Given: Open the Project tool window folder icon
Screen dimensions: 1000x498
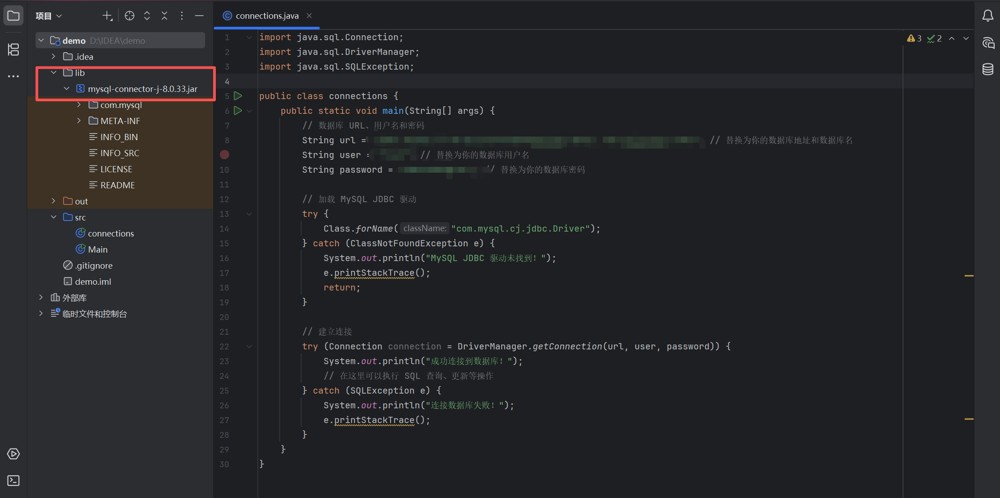Looking at the screenshot, I should 13,15.
